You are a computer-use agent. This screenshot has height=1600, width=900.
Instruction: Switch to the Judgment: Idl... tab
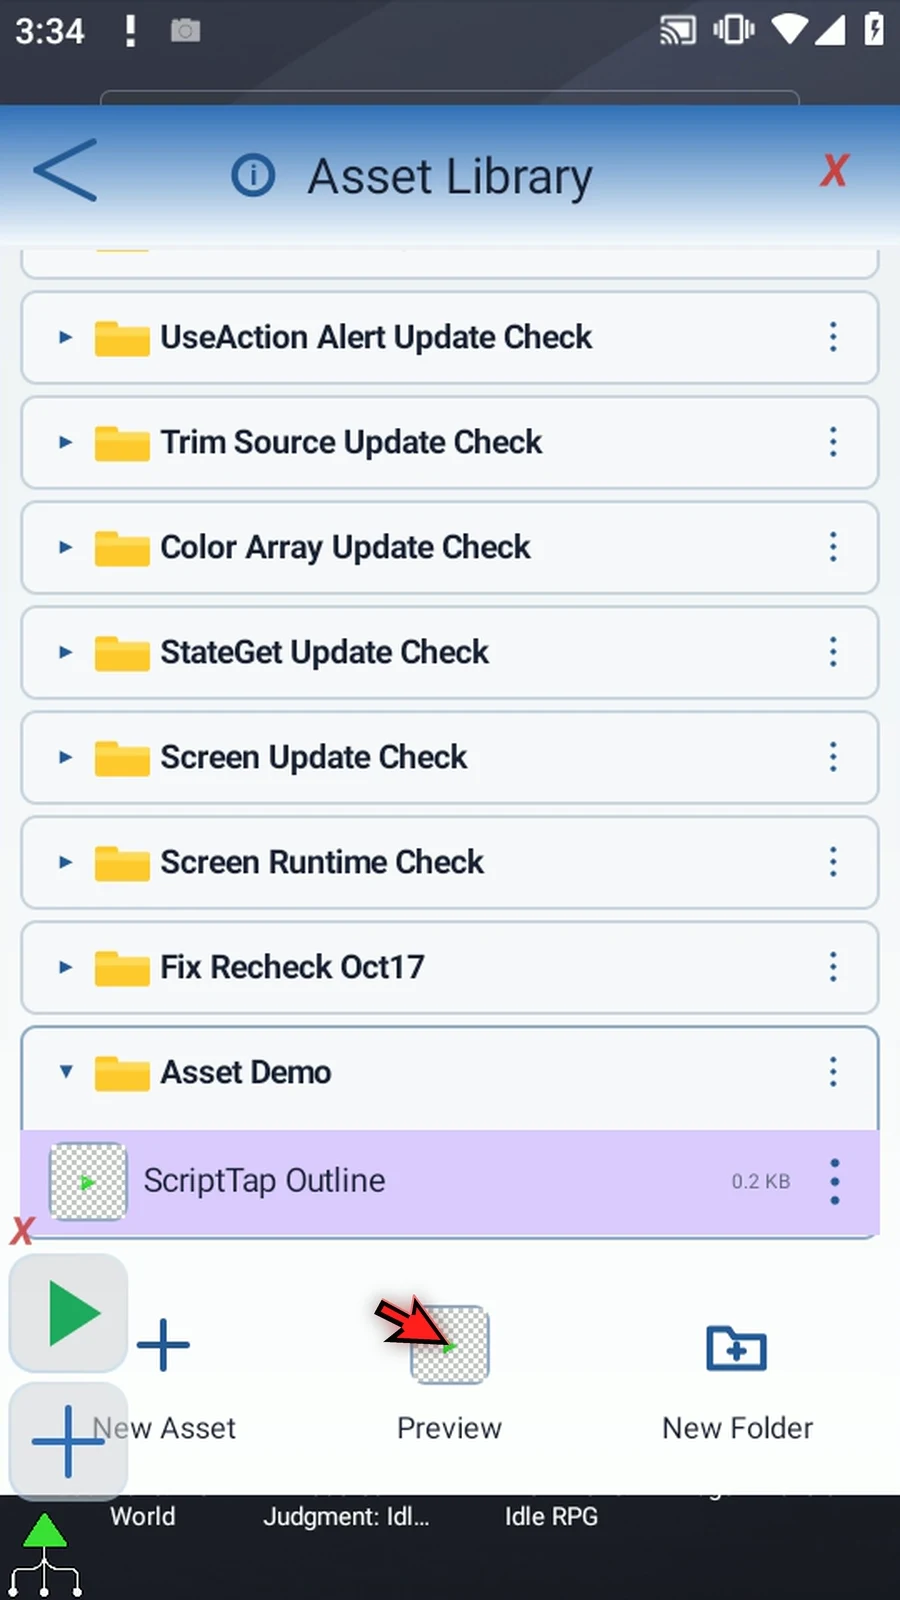(x=346, y=1517)
